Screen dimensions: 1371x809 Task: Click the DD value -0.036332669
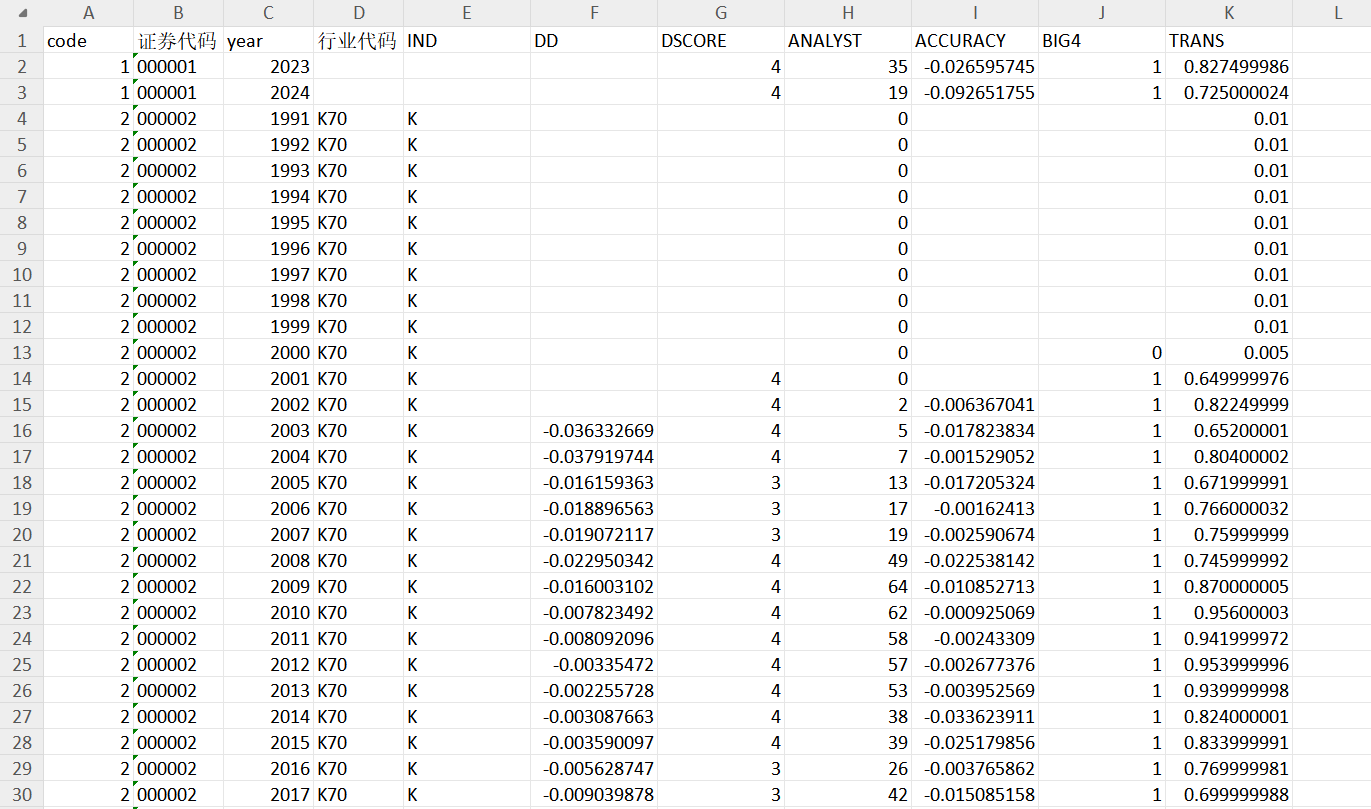coord(594,431)
